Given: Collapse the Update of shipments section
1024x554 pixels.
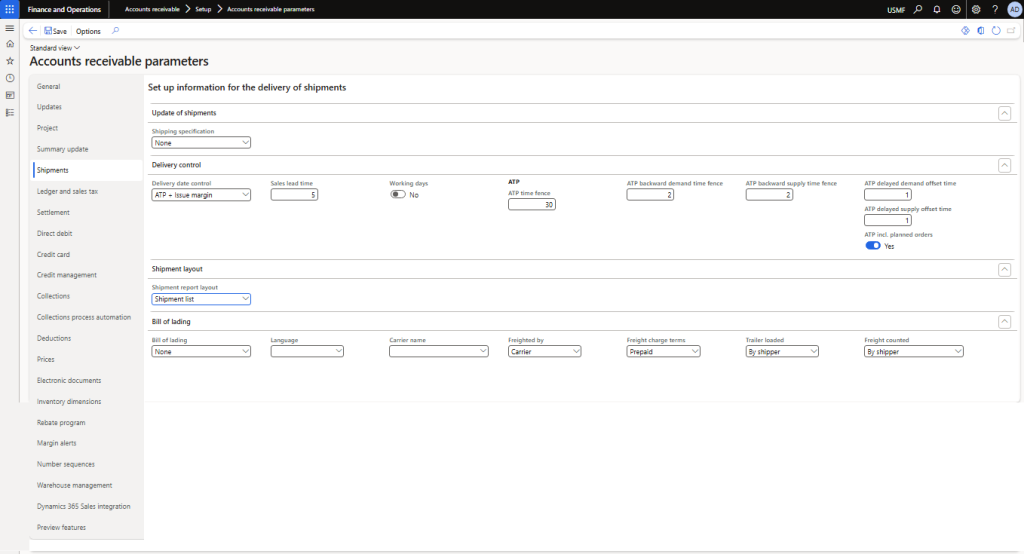Looking at the screenshot, I should tap(1004, 114).
